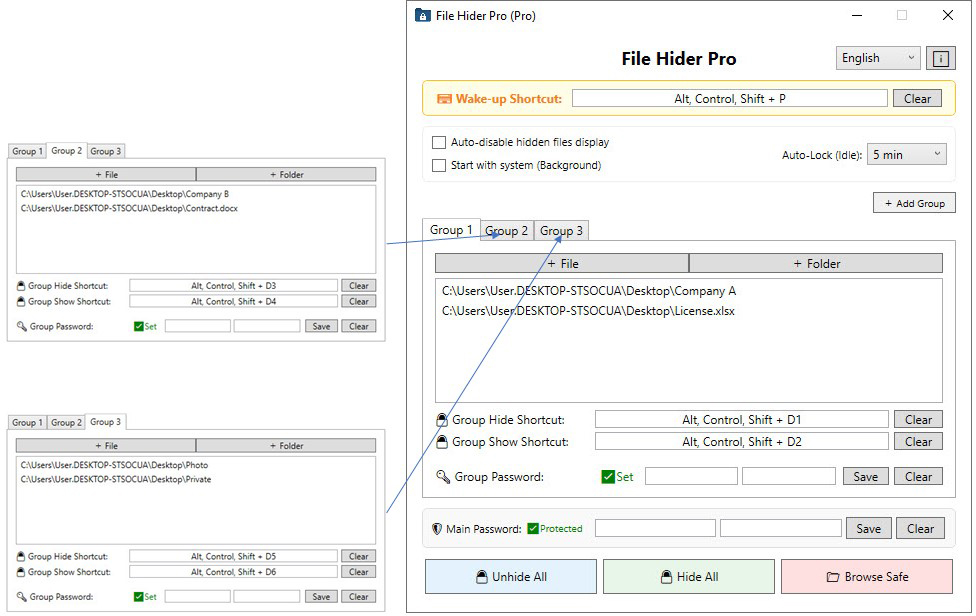This screenshot has width=976, height=616.
Task: Click the Group Hide Shortcut field with D1
Action: click(741, 419)
